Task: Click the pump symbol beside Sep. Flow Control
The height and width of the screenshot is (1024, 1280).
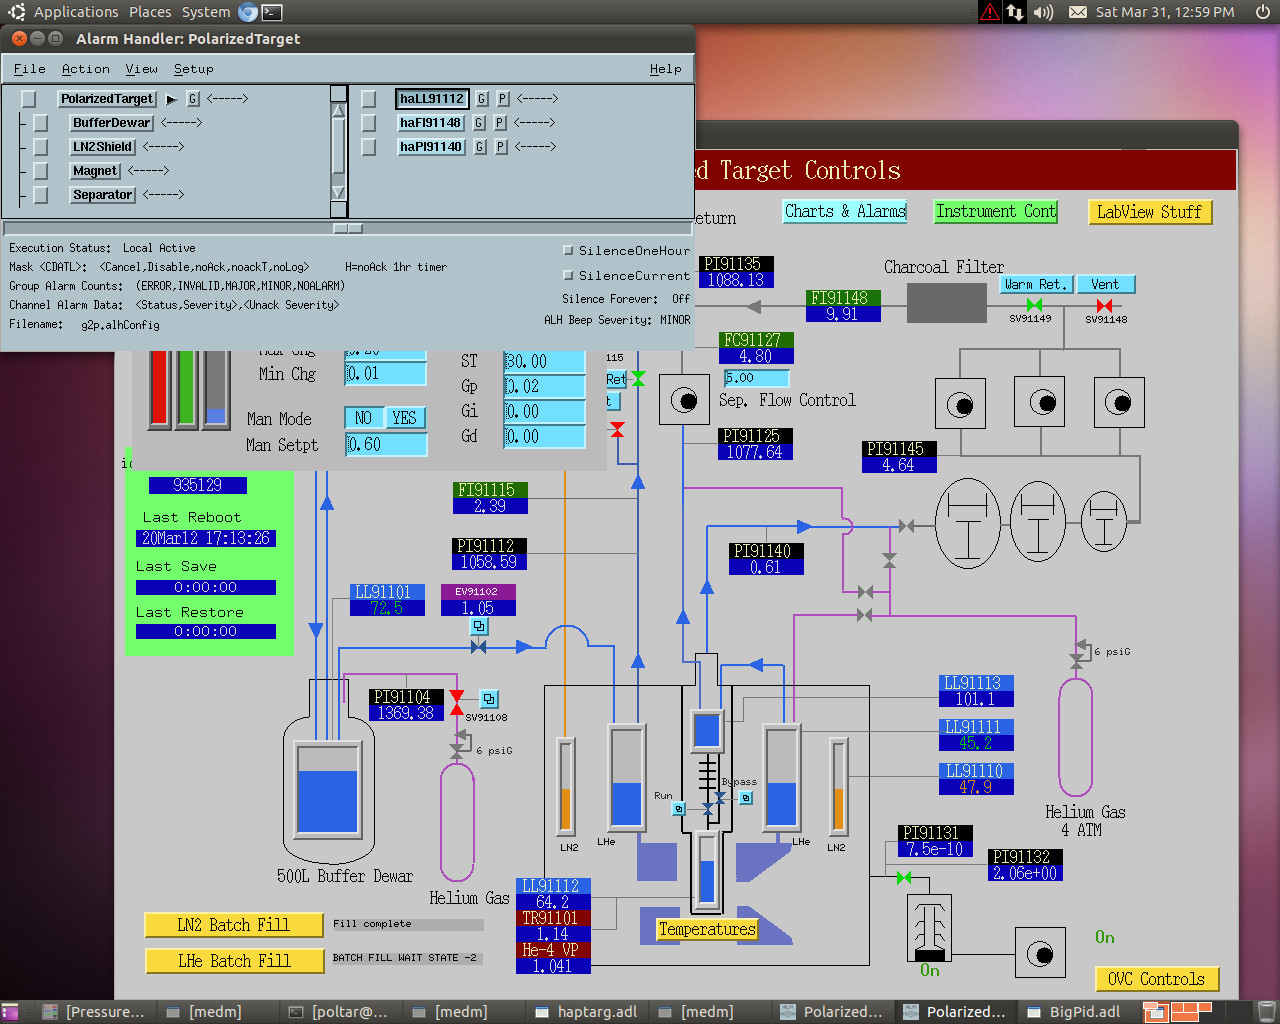Action: point(684,401)
